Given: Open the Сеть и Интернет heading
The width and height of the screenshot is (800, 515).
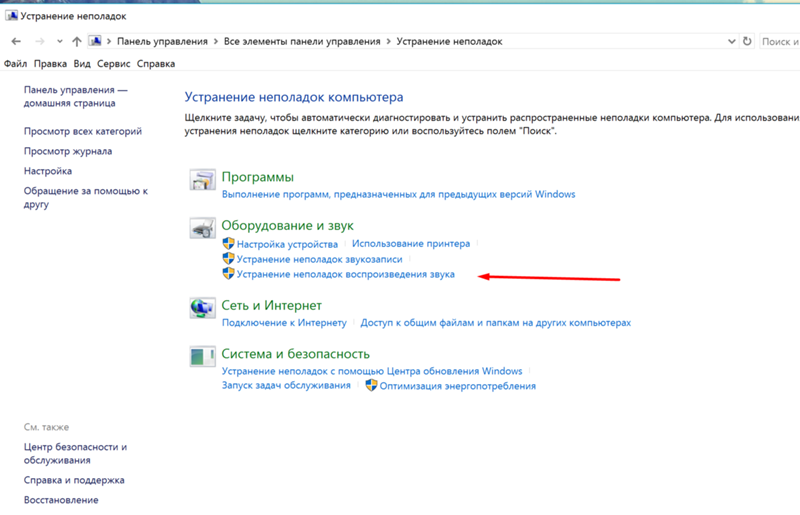Looking at the screenshot, I should click(271, 305).
